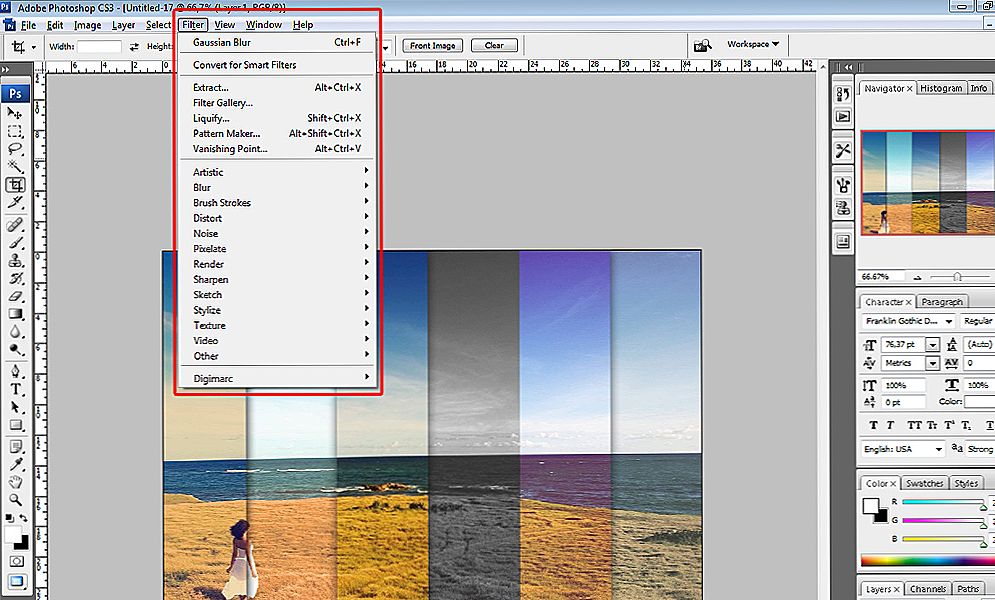
Task: Click the Navigator preview thumbnail
Action: coord(928,183)
